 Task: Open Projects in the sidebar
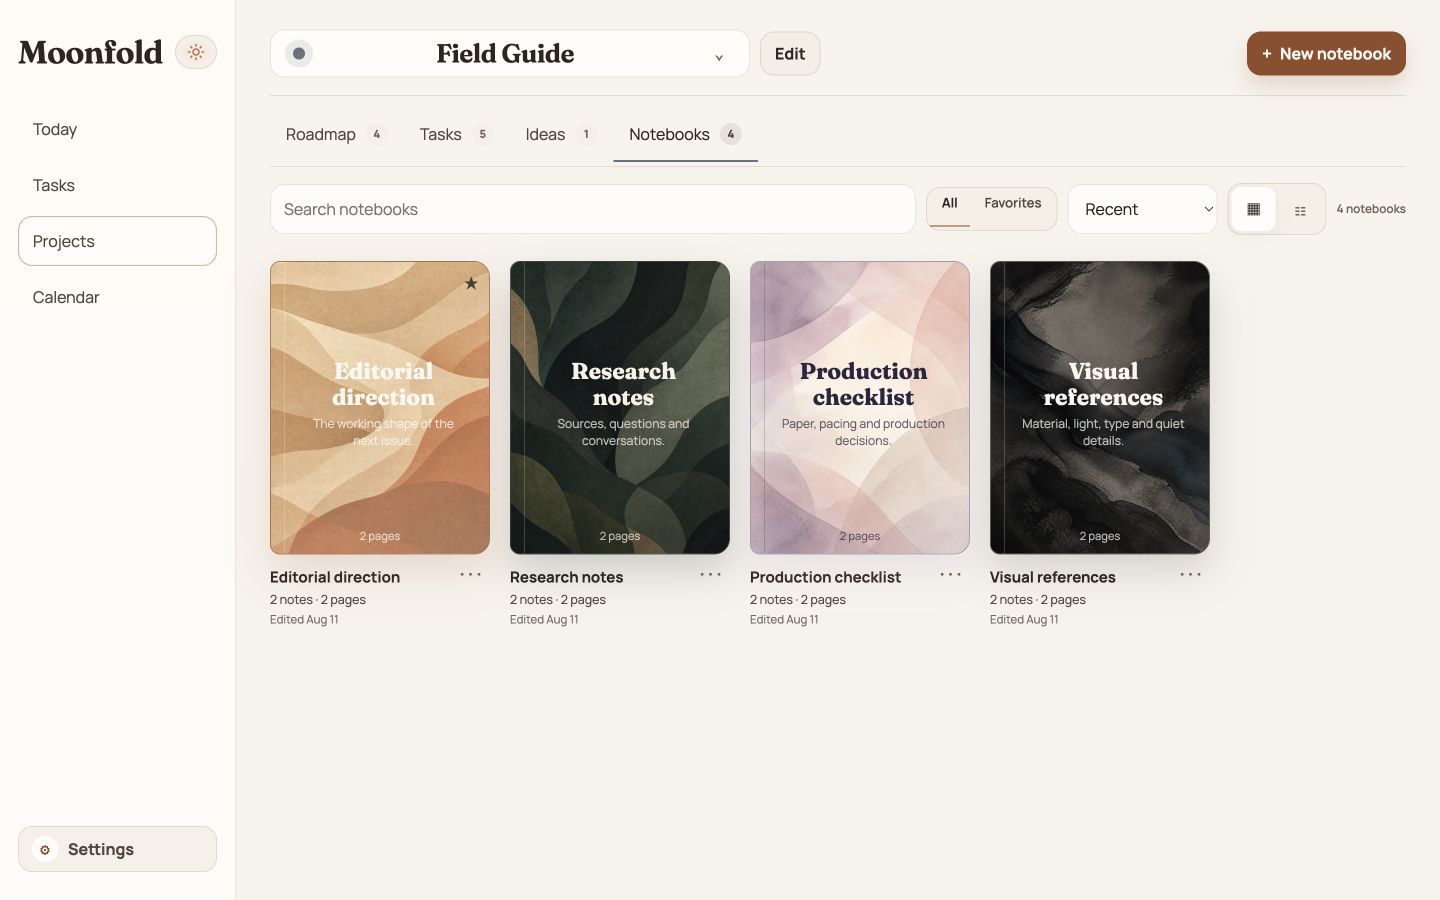click(117, 241)
